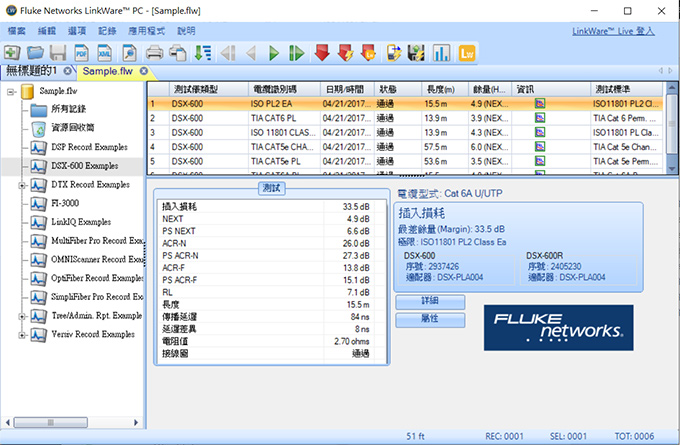680x445 pixels.
Task: Sort by 日期/時間 column header
Action: 347,89
